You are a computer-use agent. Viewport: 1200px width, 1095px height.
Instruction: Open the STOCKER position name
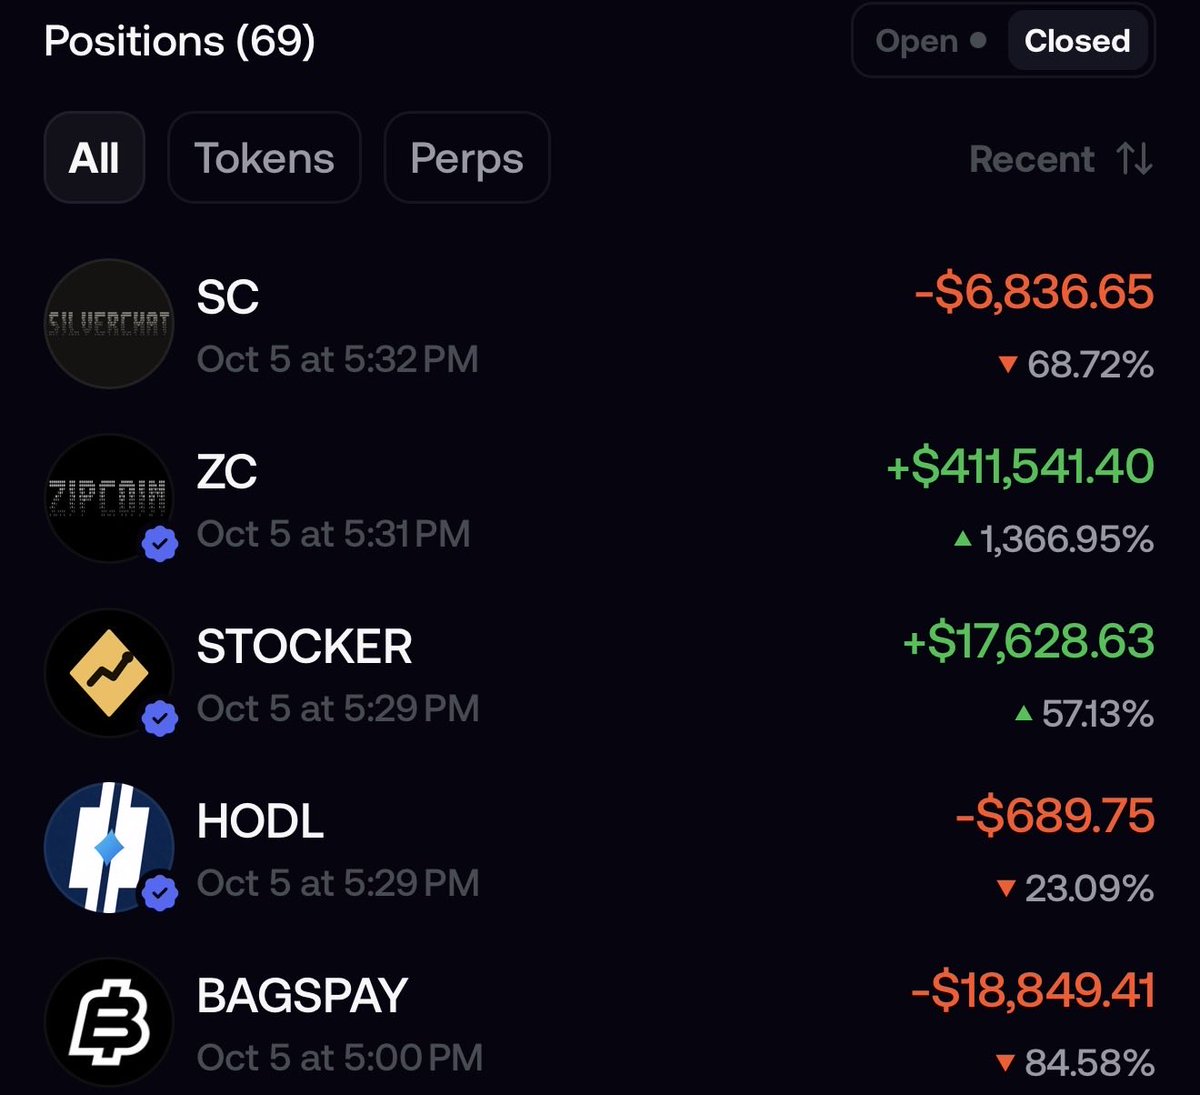[304, 647]
